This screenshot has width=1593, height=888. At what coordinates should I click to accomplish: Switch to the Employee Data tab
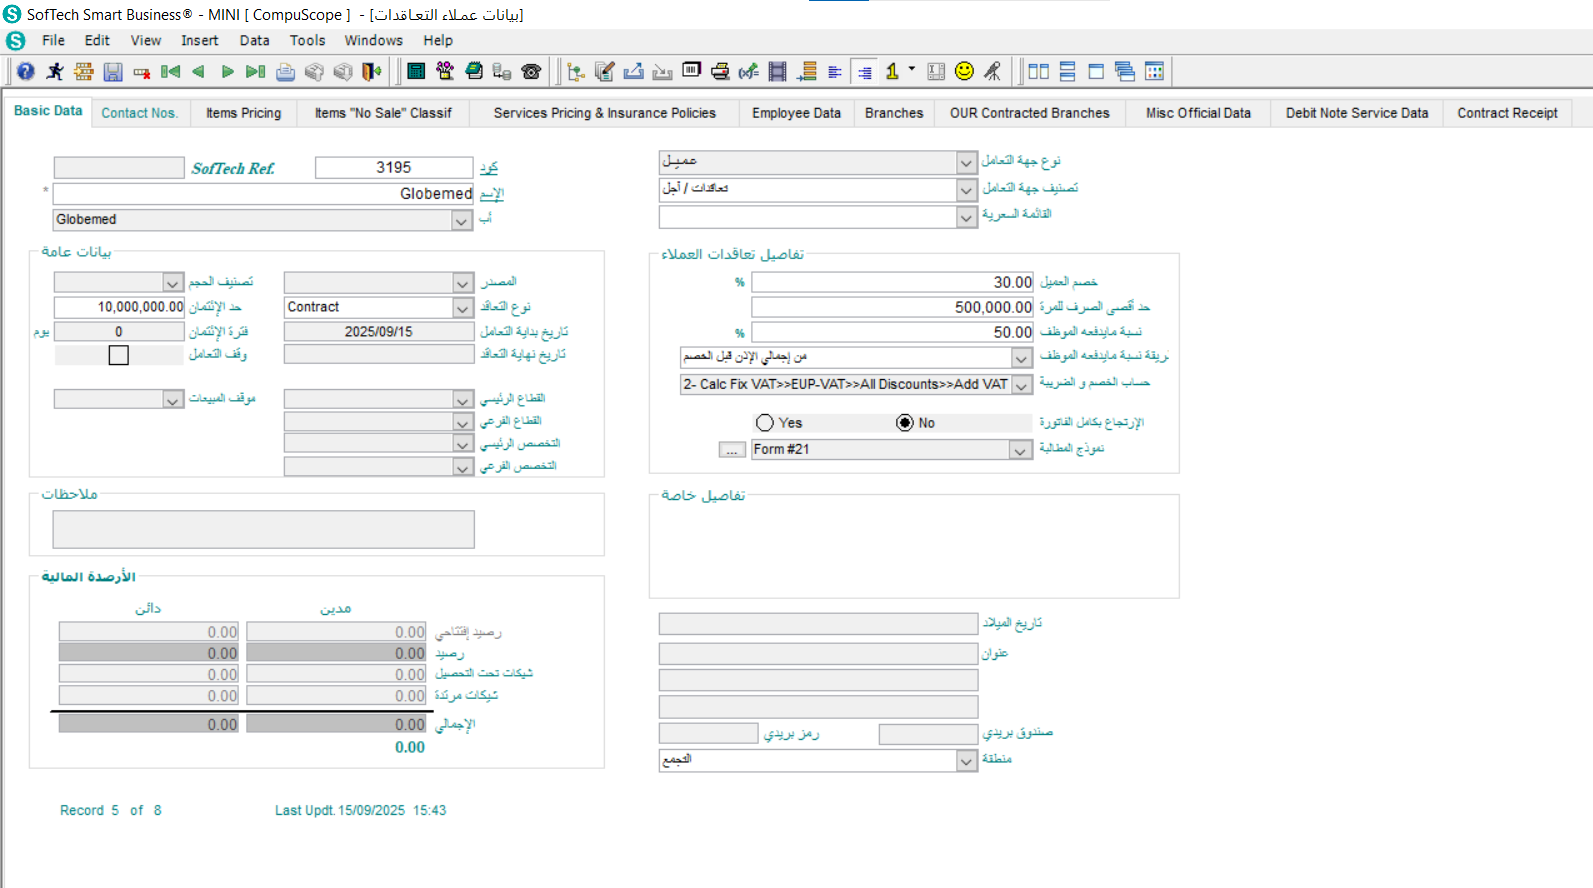click(796, 113)
